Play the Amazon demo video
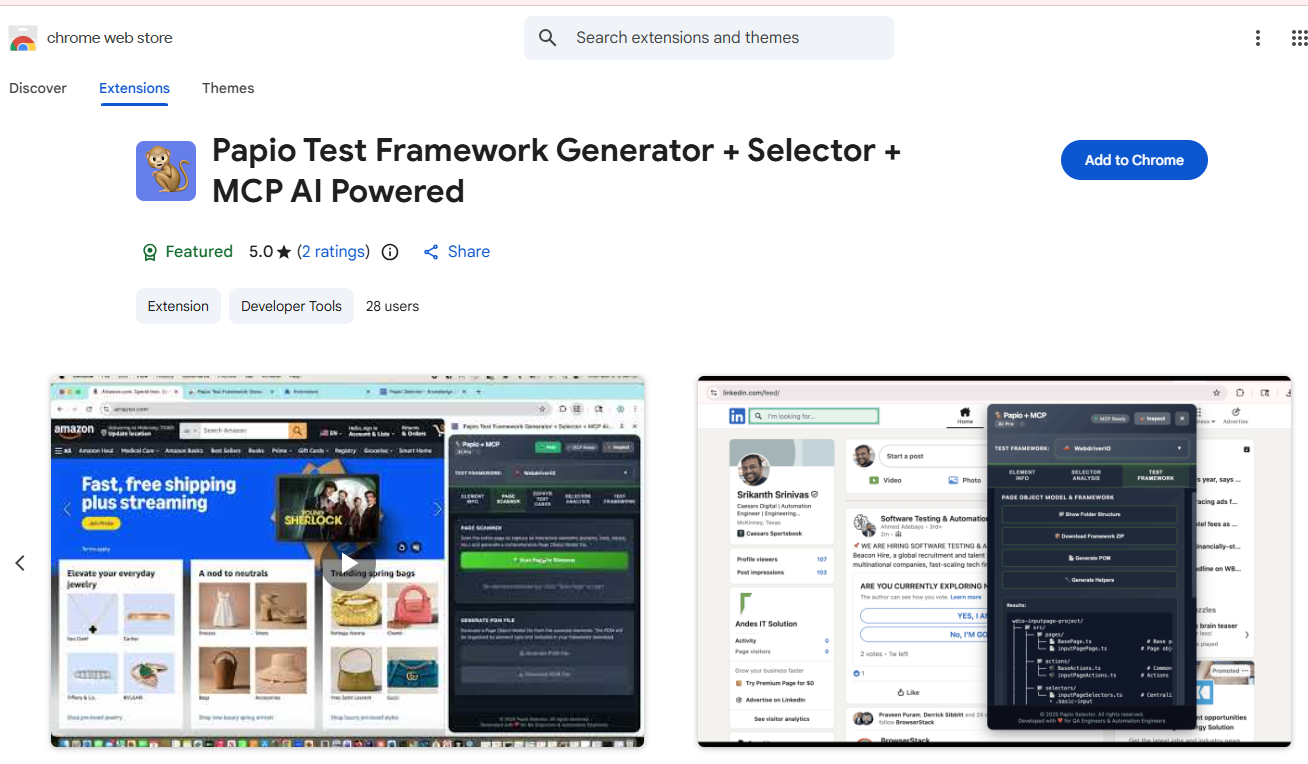The height and width of the screenshot is (764, 1308). tap(348, 562)
